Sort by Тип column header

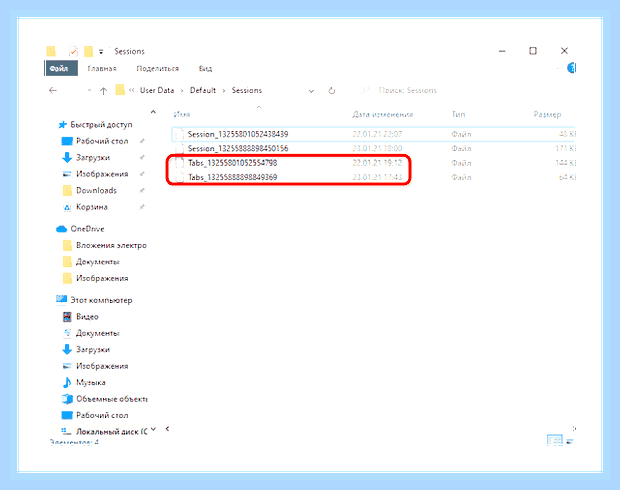coord(458,114)
